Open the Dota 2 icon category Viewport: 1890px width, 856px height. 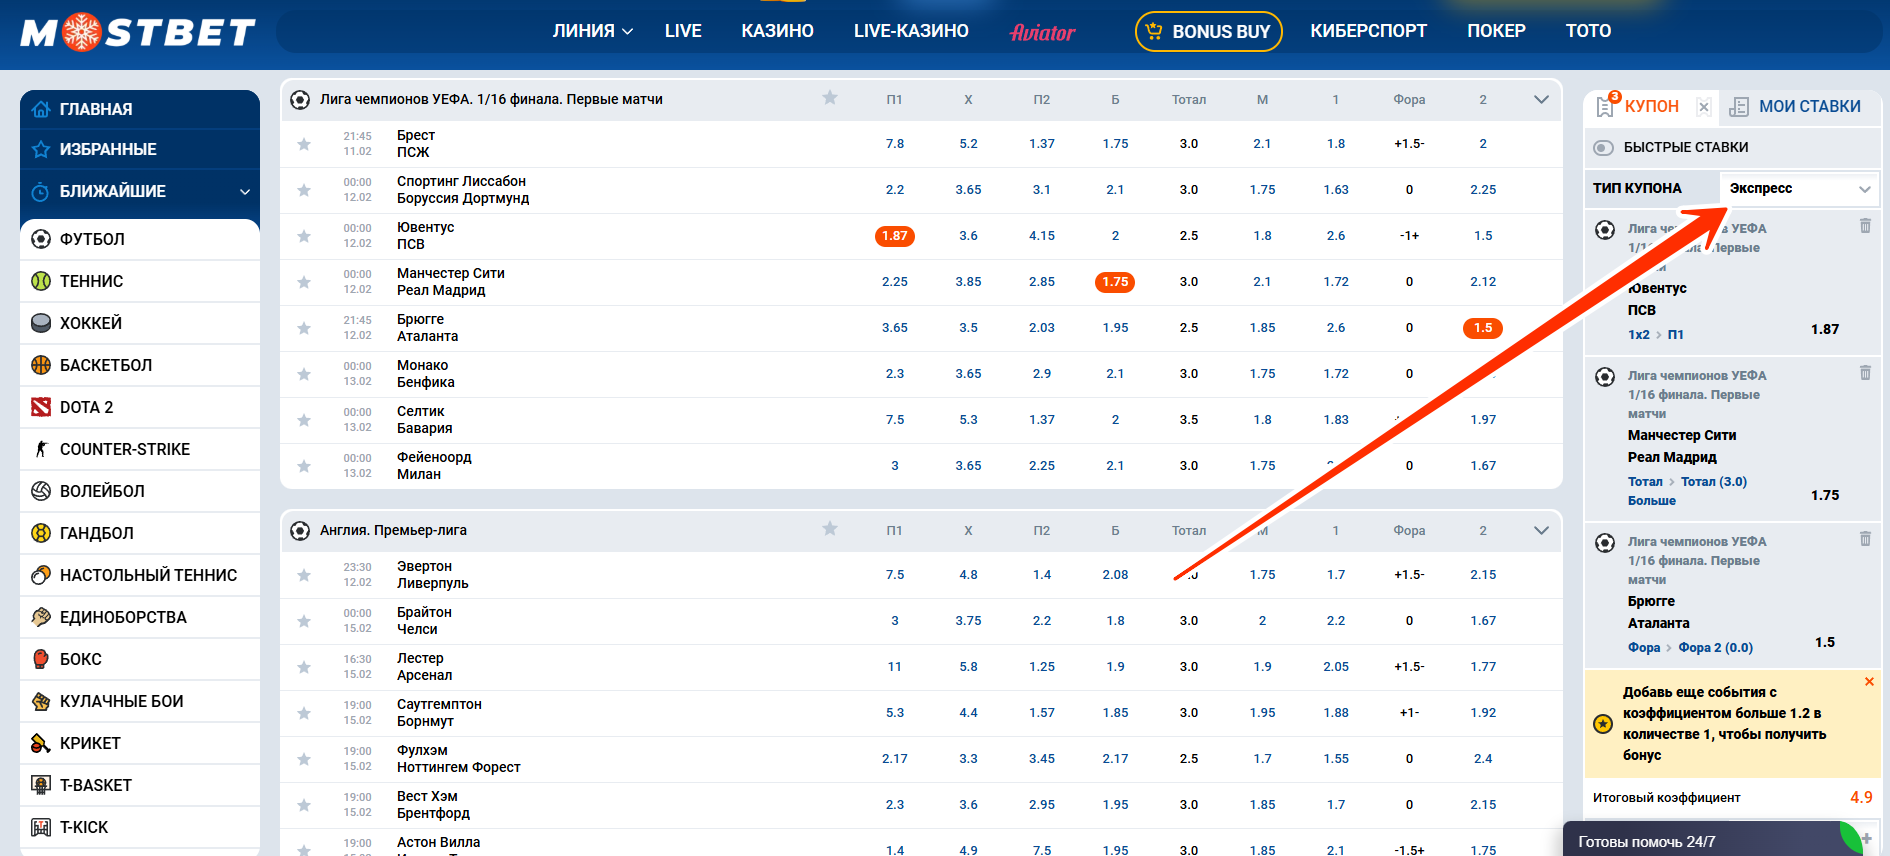(x=41, y=407)
